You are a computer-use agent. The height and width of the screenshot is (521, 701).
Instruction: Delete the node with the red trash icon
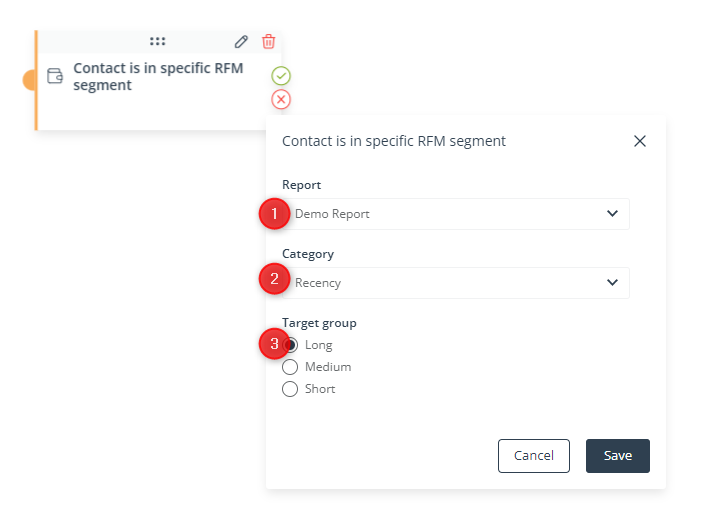coord(268,41)
